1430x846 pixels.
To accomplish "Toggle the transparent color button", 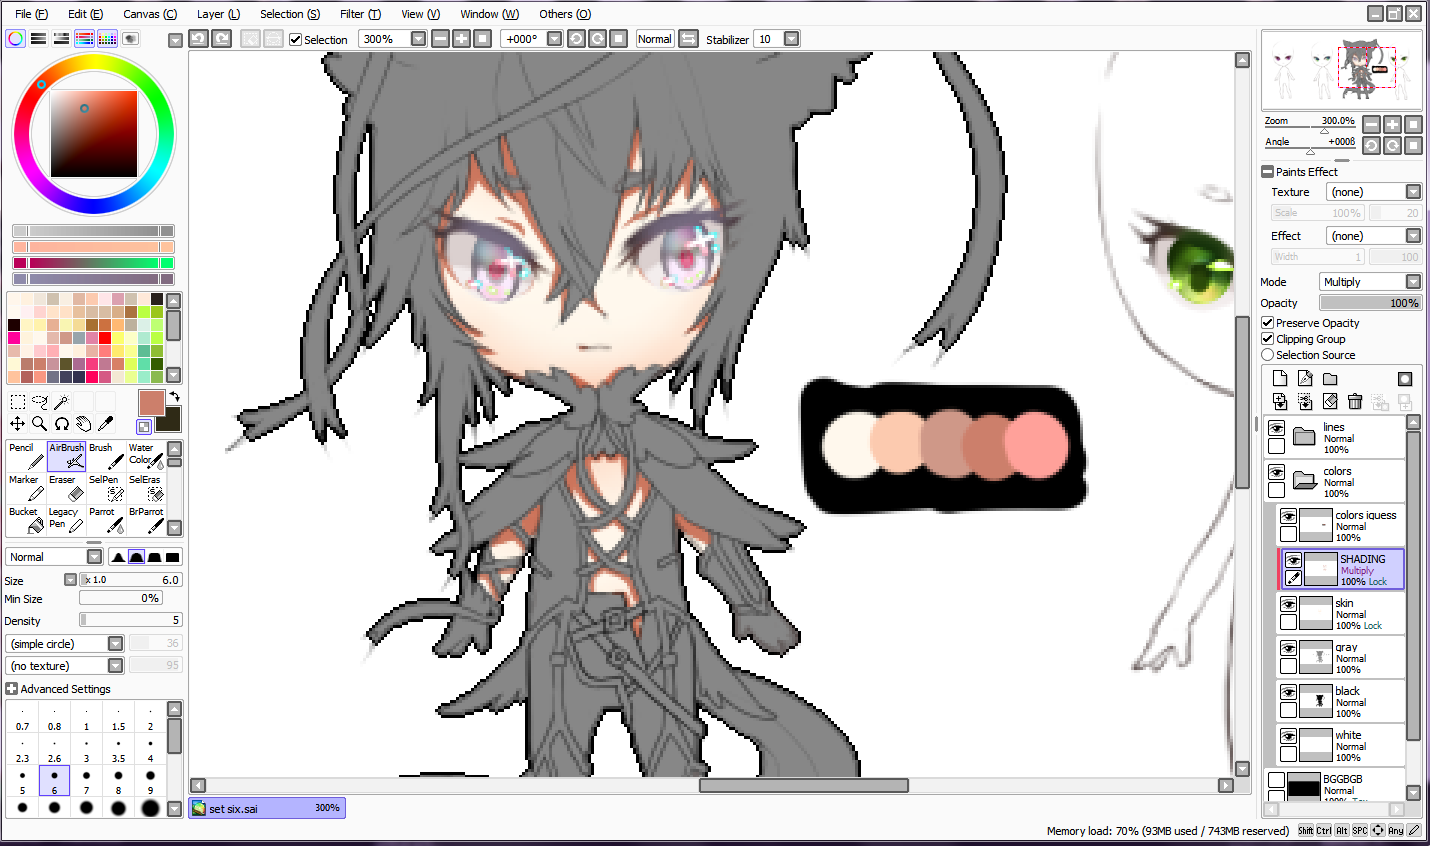I will click(x=144, y=427).
